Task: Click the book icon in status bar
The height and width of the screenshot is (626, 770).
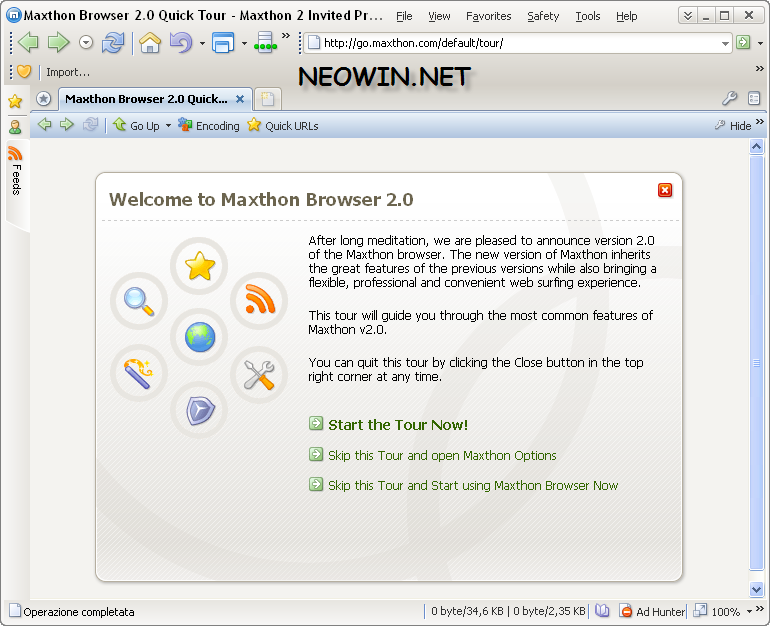Action: pyautogui.click(x=602, y=611)
